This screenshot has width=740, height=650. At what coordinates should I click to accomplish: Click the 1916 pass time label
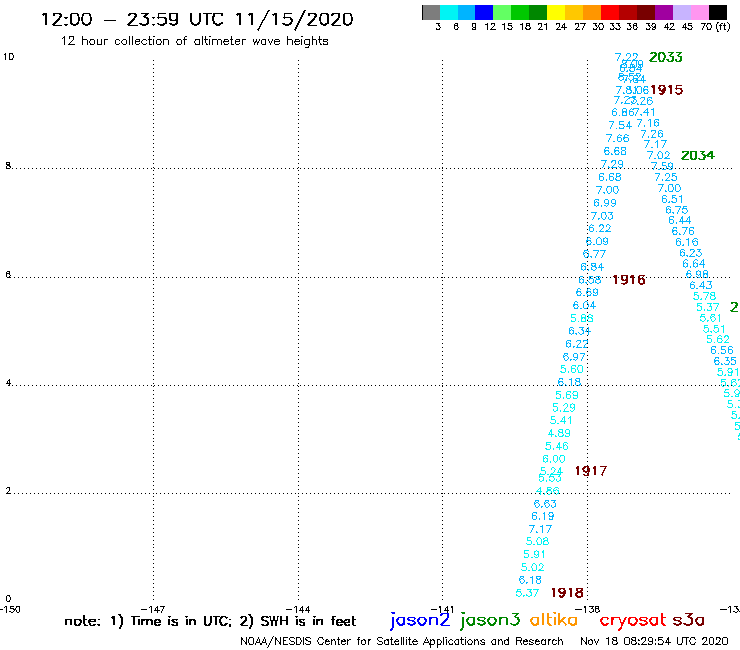click(x=629, y=280)
